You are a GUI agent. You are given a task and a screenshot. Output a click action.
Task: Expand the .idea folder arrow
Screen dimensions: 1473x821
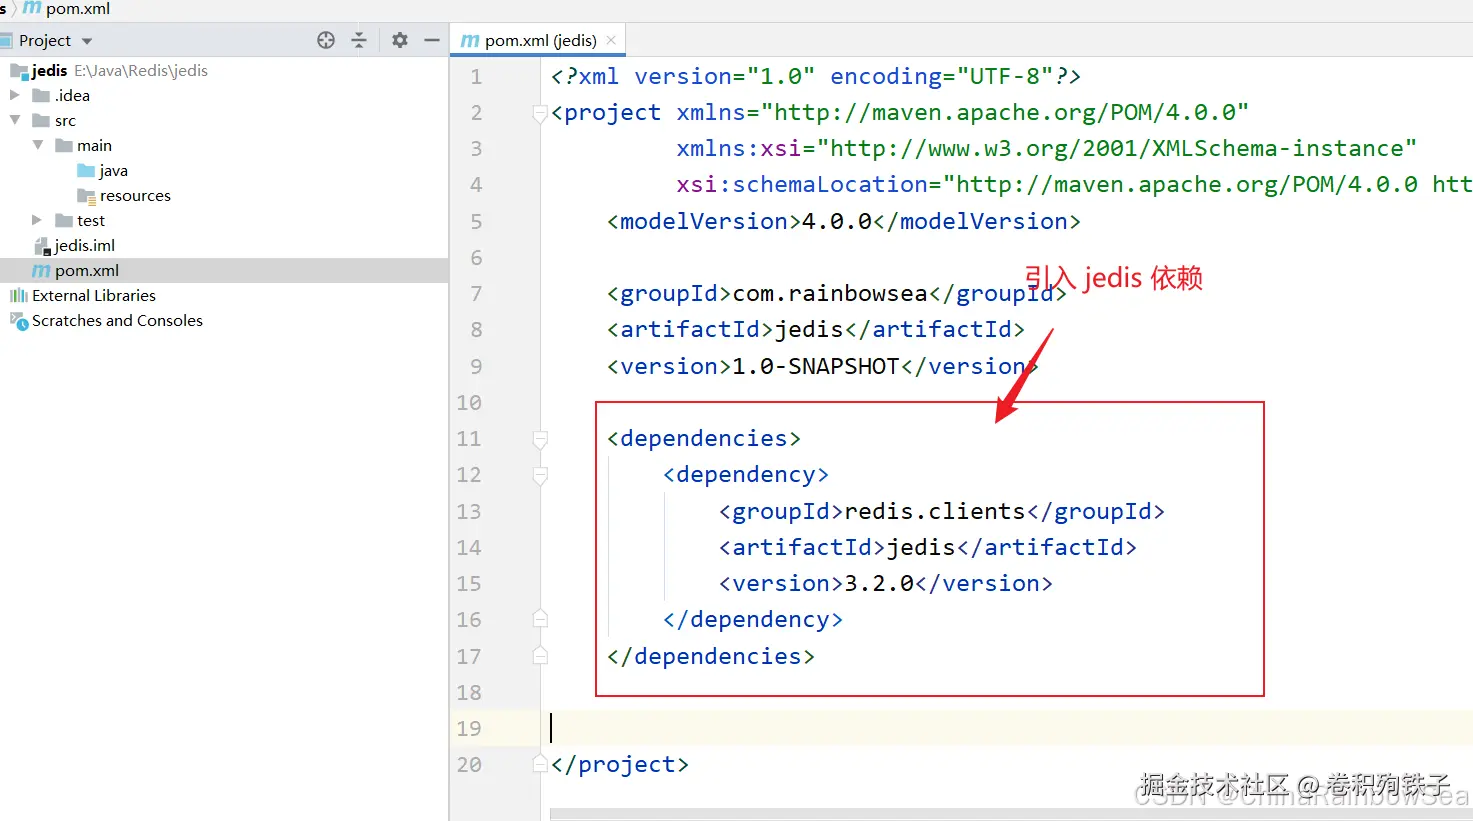point(15,95)
